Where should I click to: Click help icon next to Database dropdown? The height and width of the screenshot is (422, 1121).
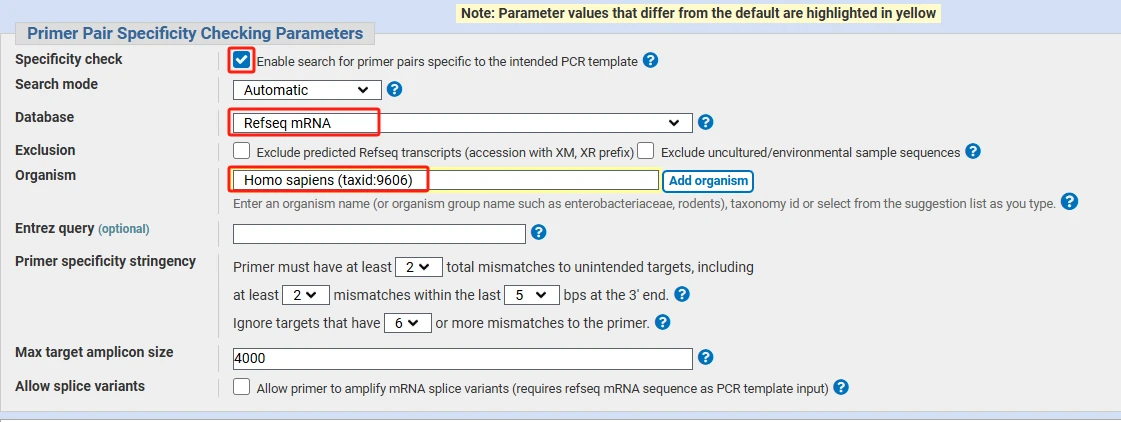pos(705,122)
